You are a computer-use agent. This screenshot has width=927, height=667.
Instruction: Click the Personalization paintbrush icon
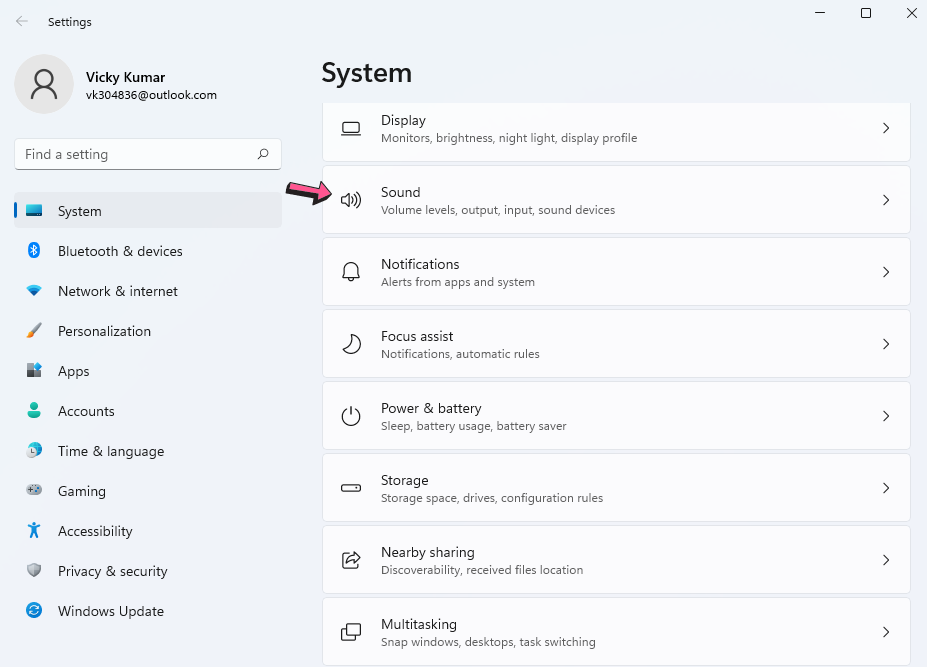[x=34, y=331]
